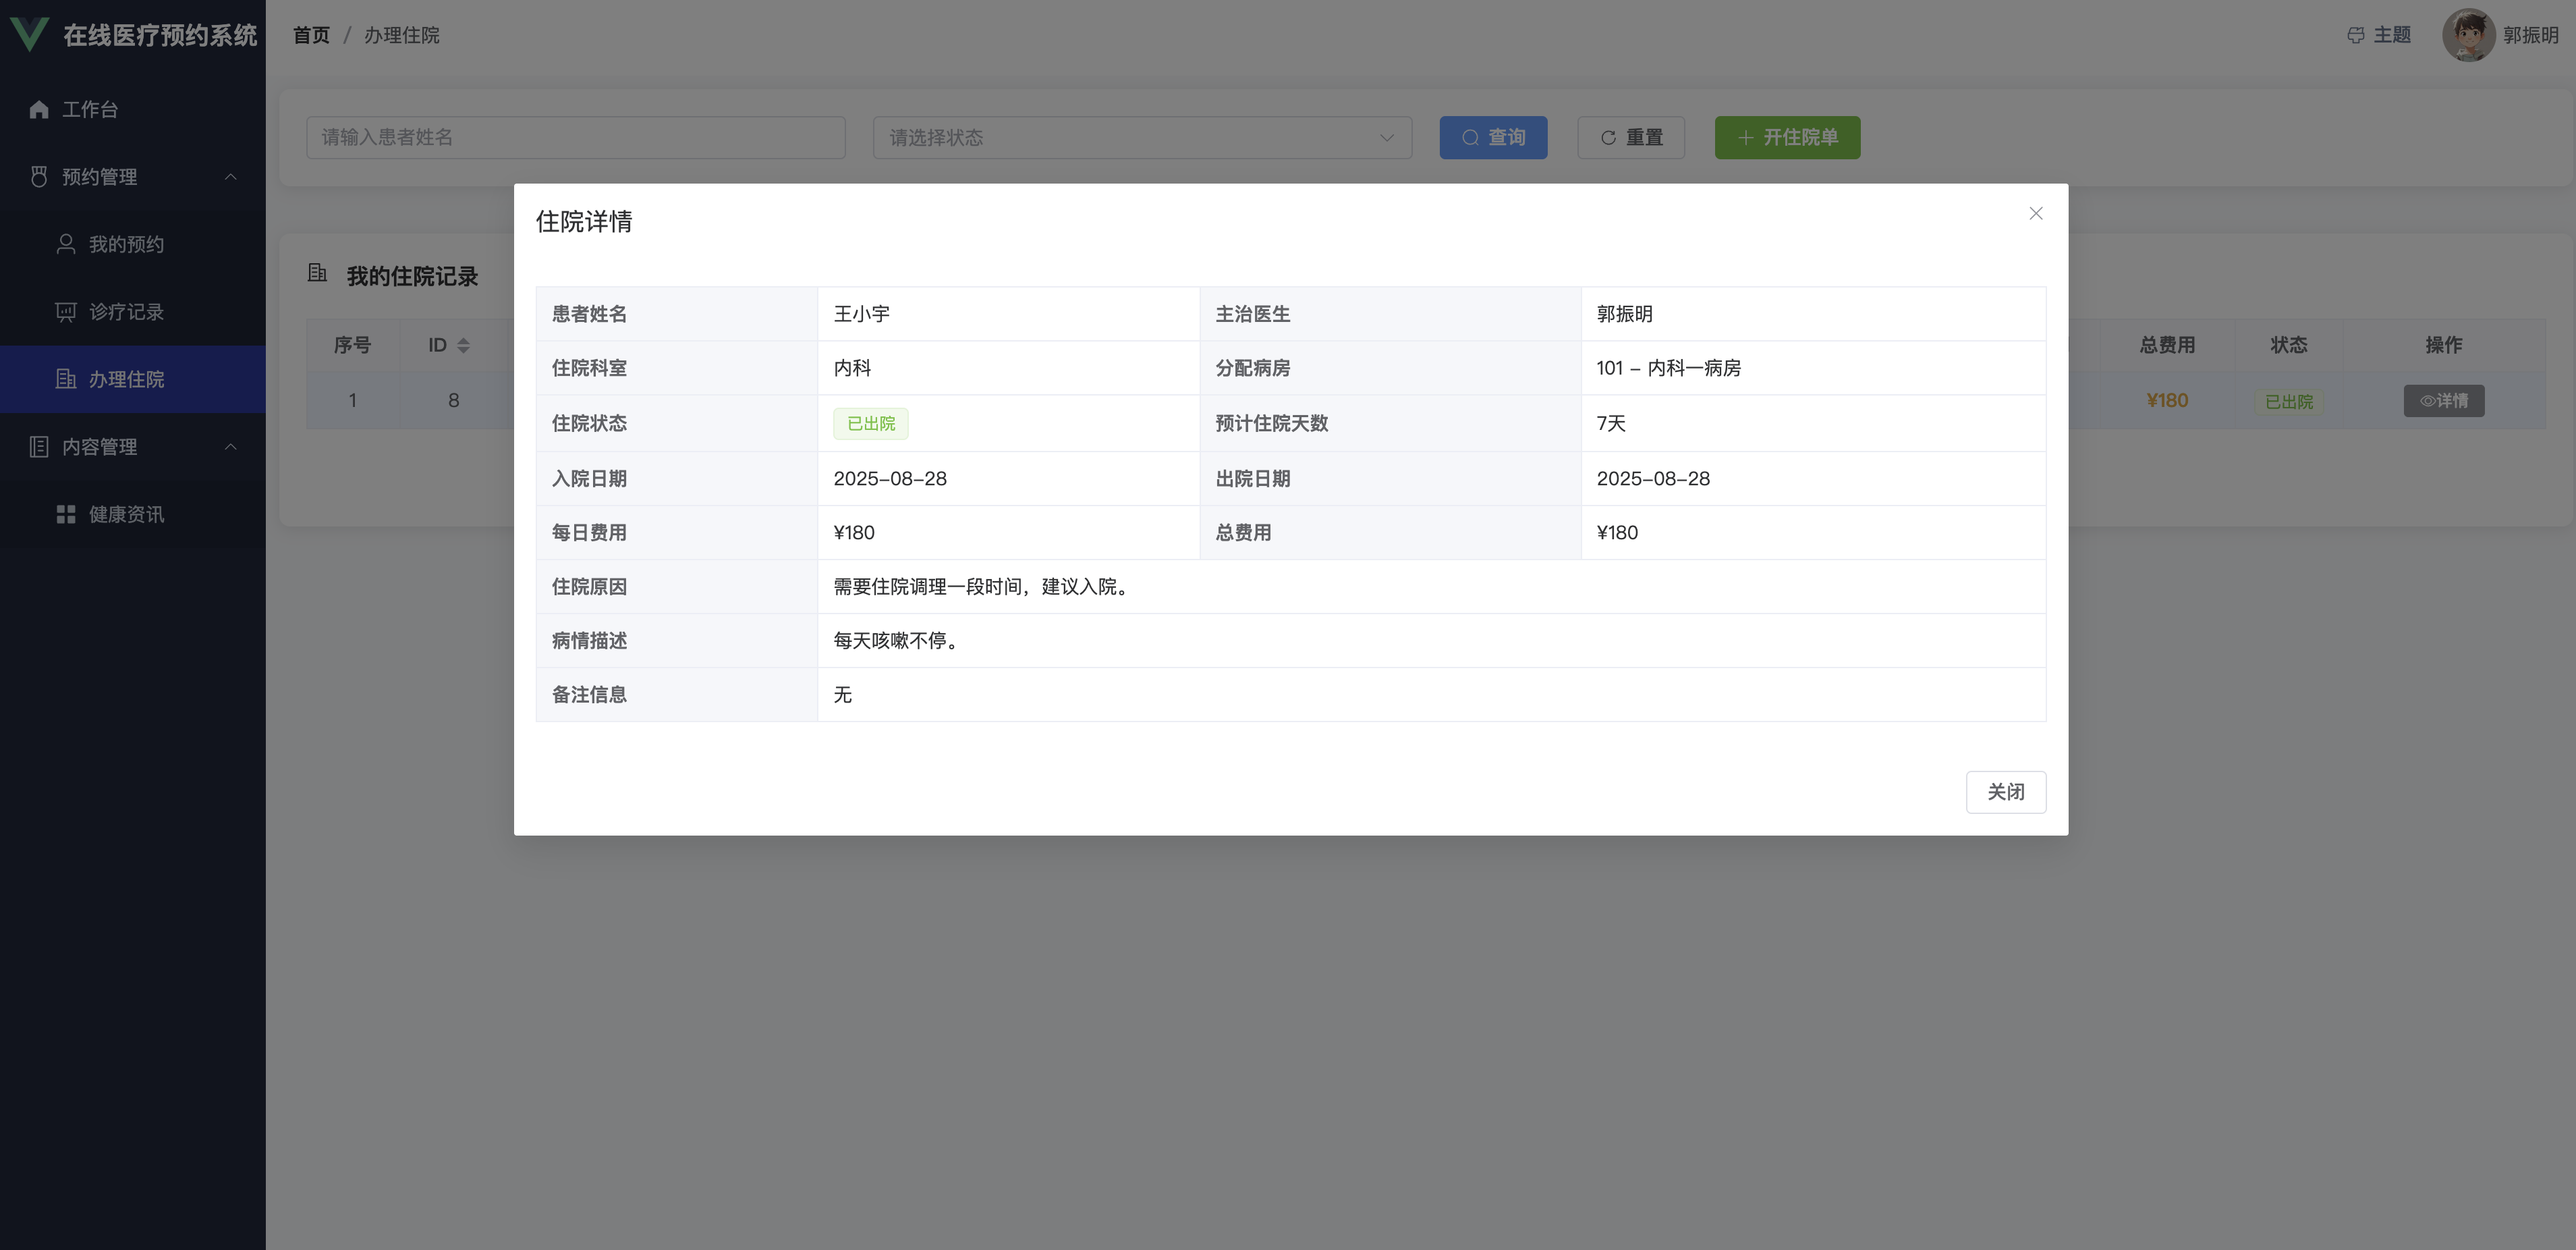Screen dimensions: 2576x1250
Task: Go to 首页 in the breadcrumb
Action: click(x=311, y=35)
